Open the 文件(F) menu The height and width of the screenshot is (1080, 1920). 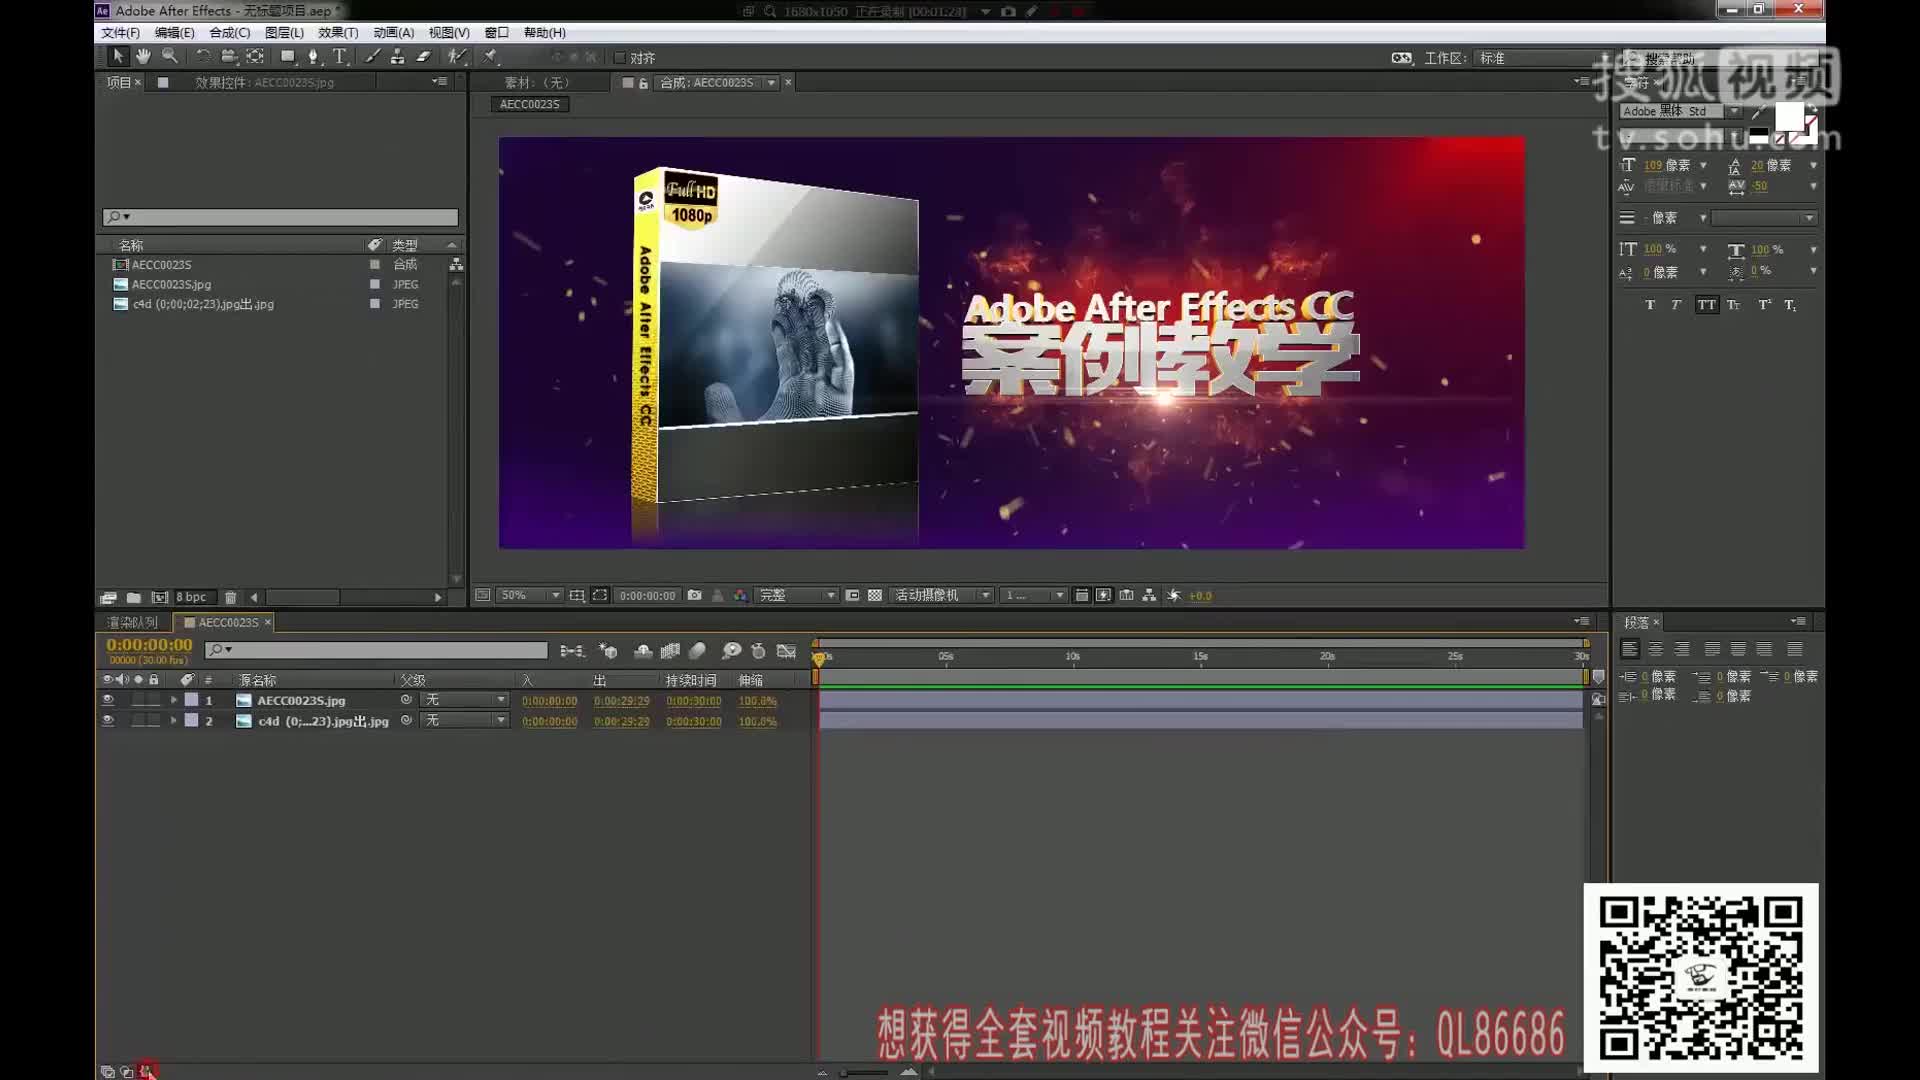tap(120, 33)
